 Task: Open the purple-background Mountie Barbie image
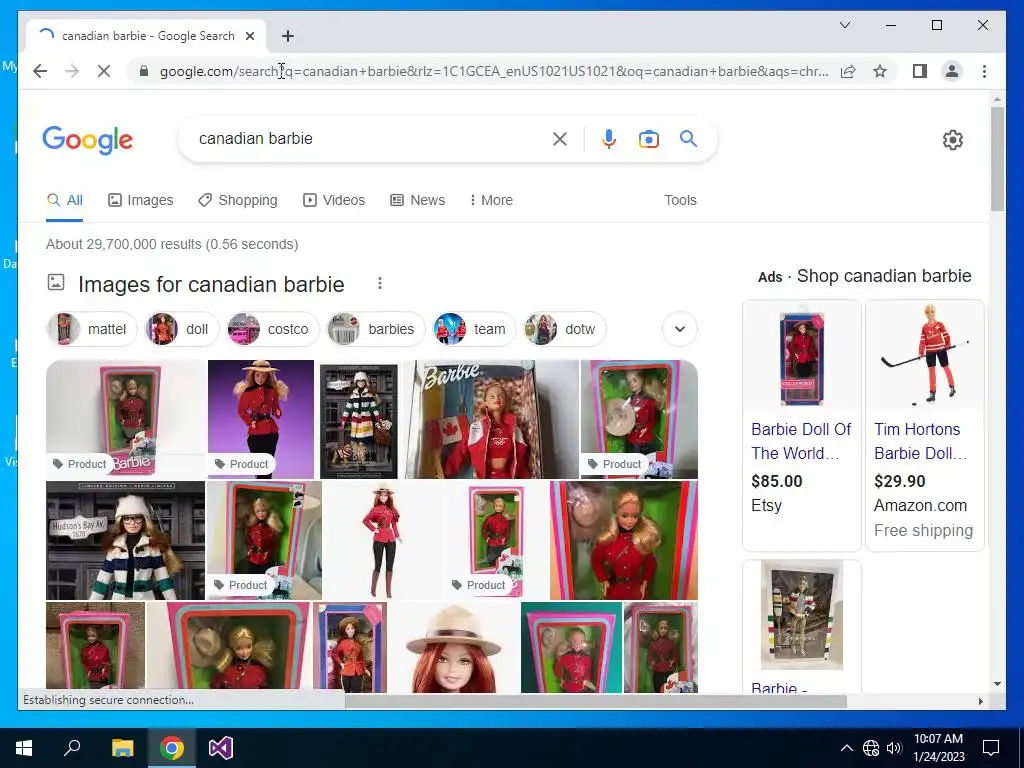261,419
